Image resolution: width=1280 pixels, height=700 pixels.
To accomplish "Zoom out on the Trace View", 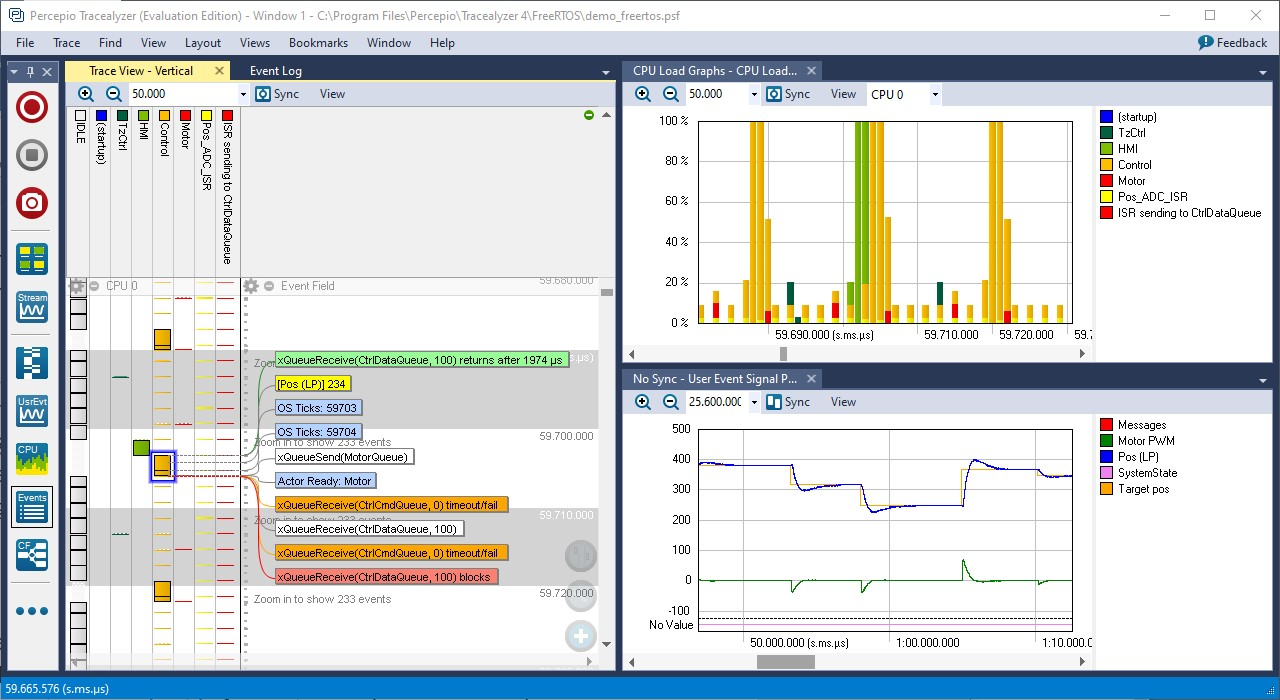I will pyautogui.click(x=114, y=94).
